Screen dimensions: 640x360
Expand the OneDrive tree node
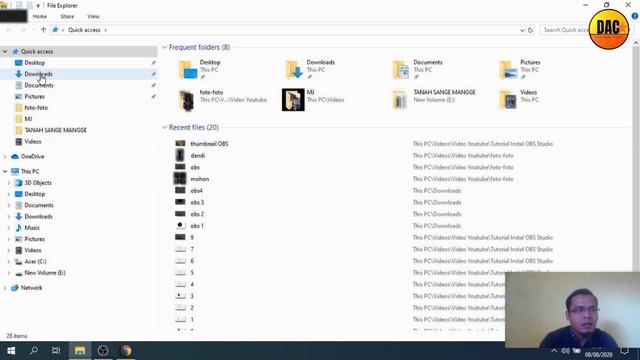coord(5,157)
